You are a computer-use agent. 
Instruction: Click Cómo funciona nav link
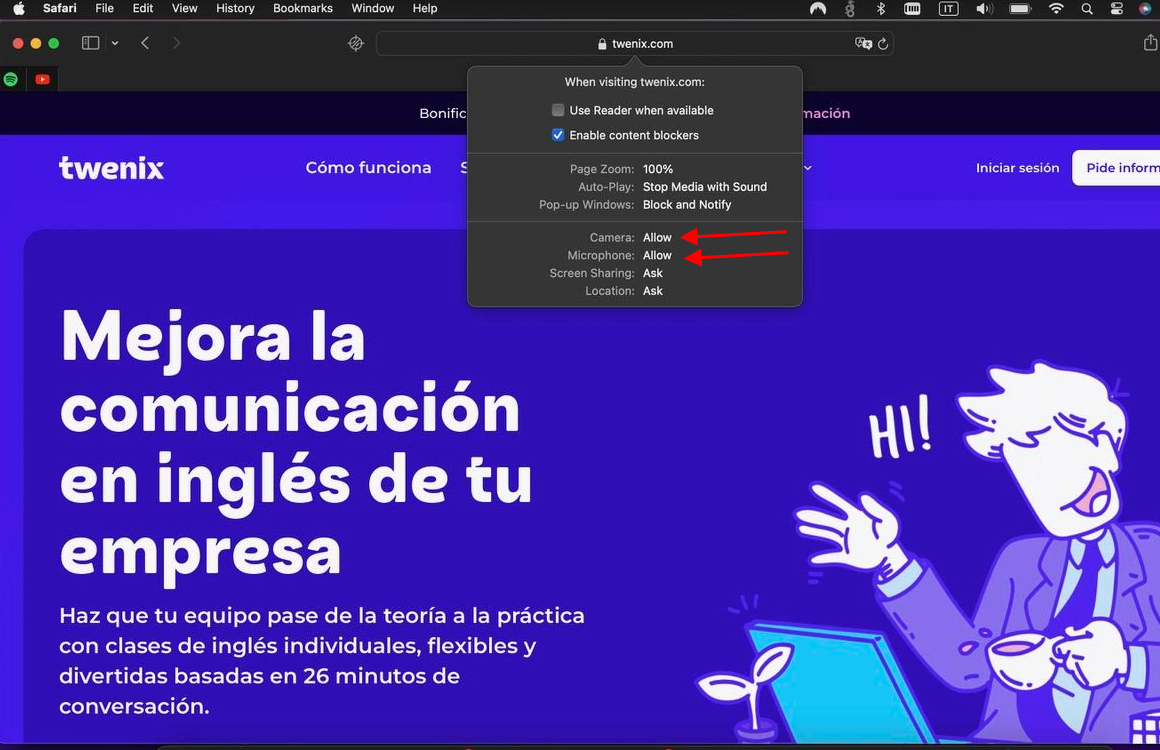tap(368, 168)
